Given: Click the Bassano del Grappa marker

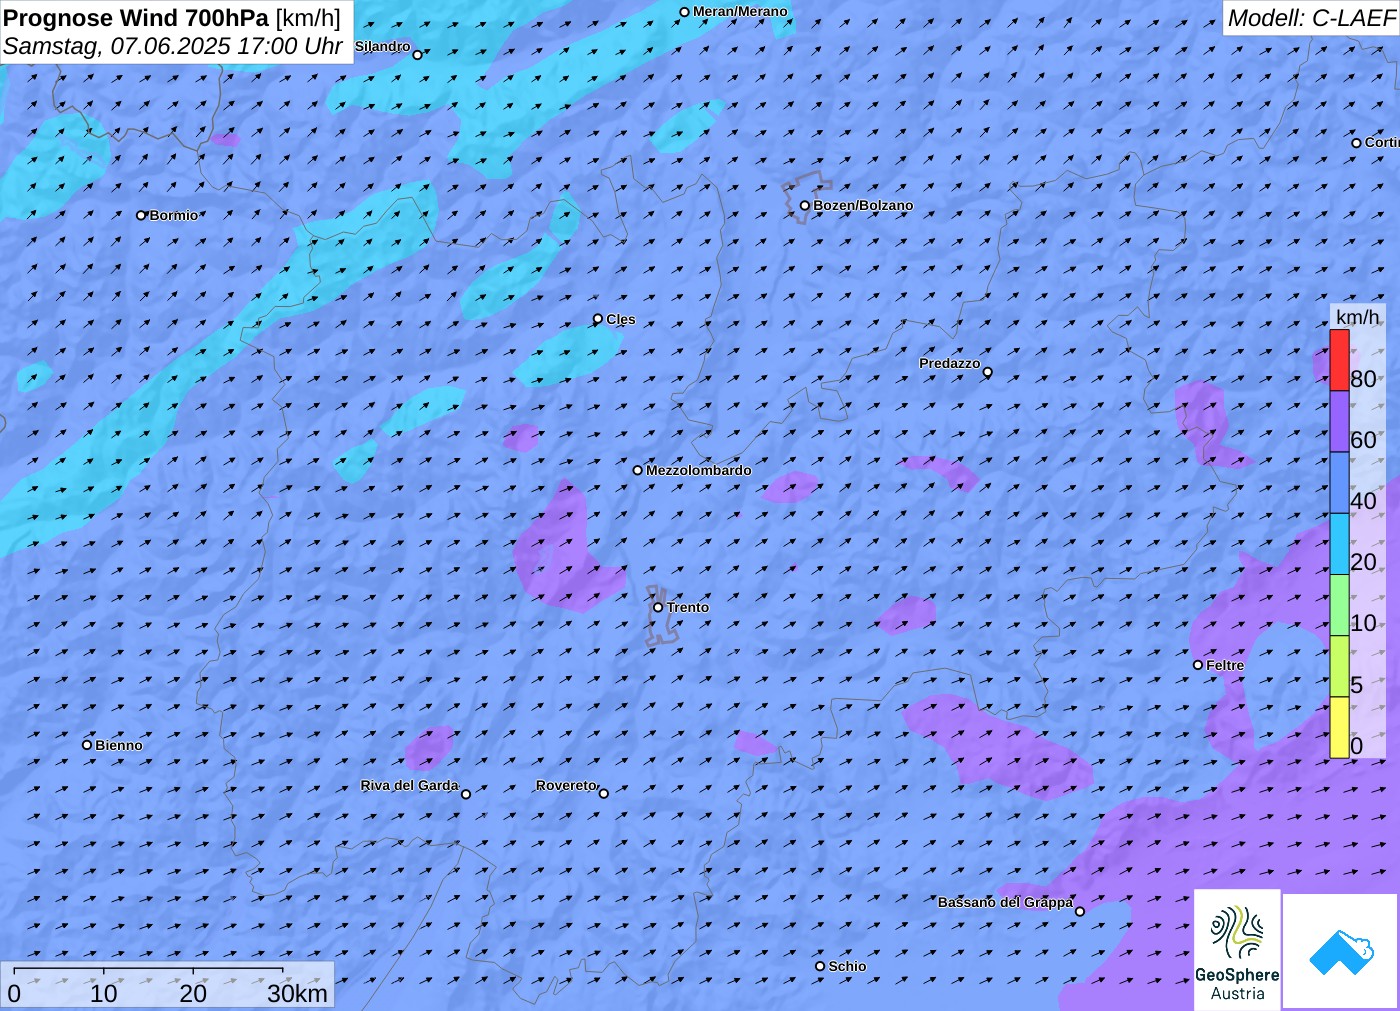Looking at the screenshot, I should point(1079,911).
